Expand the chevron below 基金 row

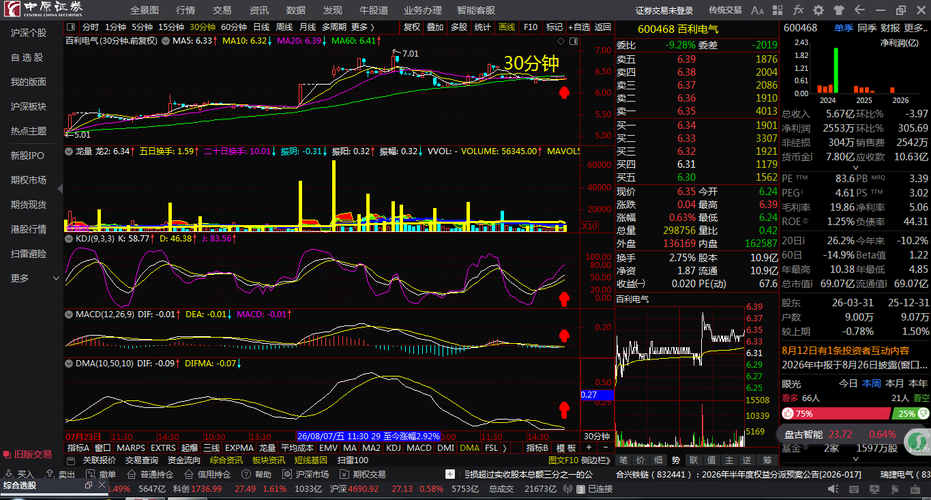point(855,459)
